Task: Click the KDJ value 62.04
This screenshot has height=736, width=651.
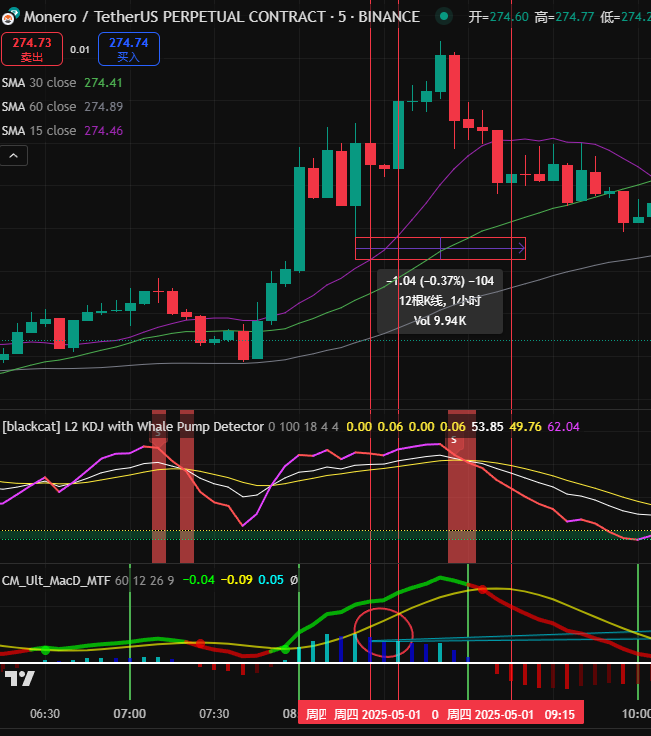Action: tap(563, 427)
